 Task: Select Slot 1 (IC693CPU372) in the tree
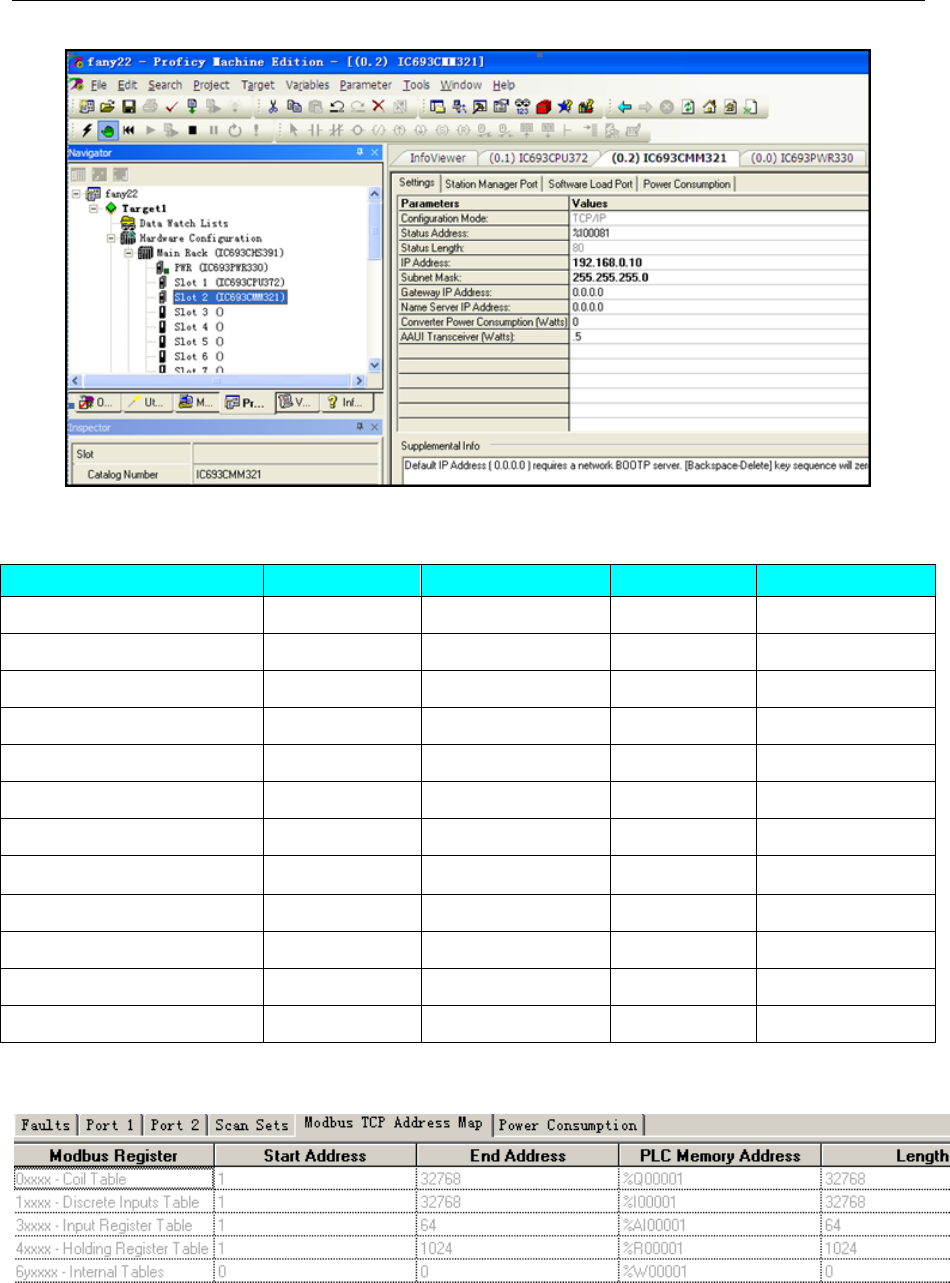coord(229,282)
